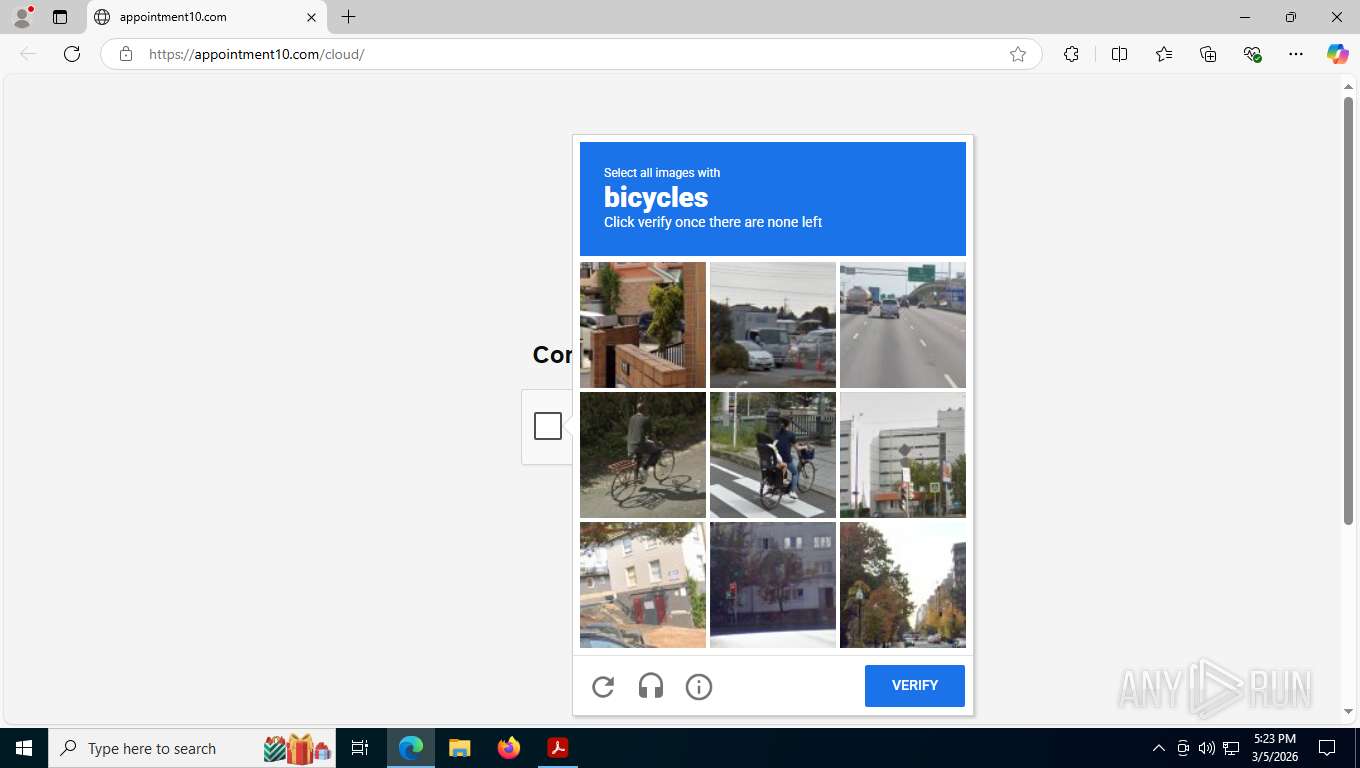Click the blue 'bicycles' instruction banner

tap(773, 199)
